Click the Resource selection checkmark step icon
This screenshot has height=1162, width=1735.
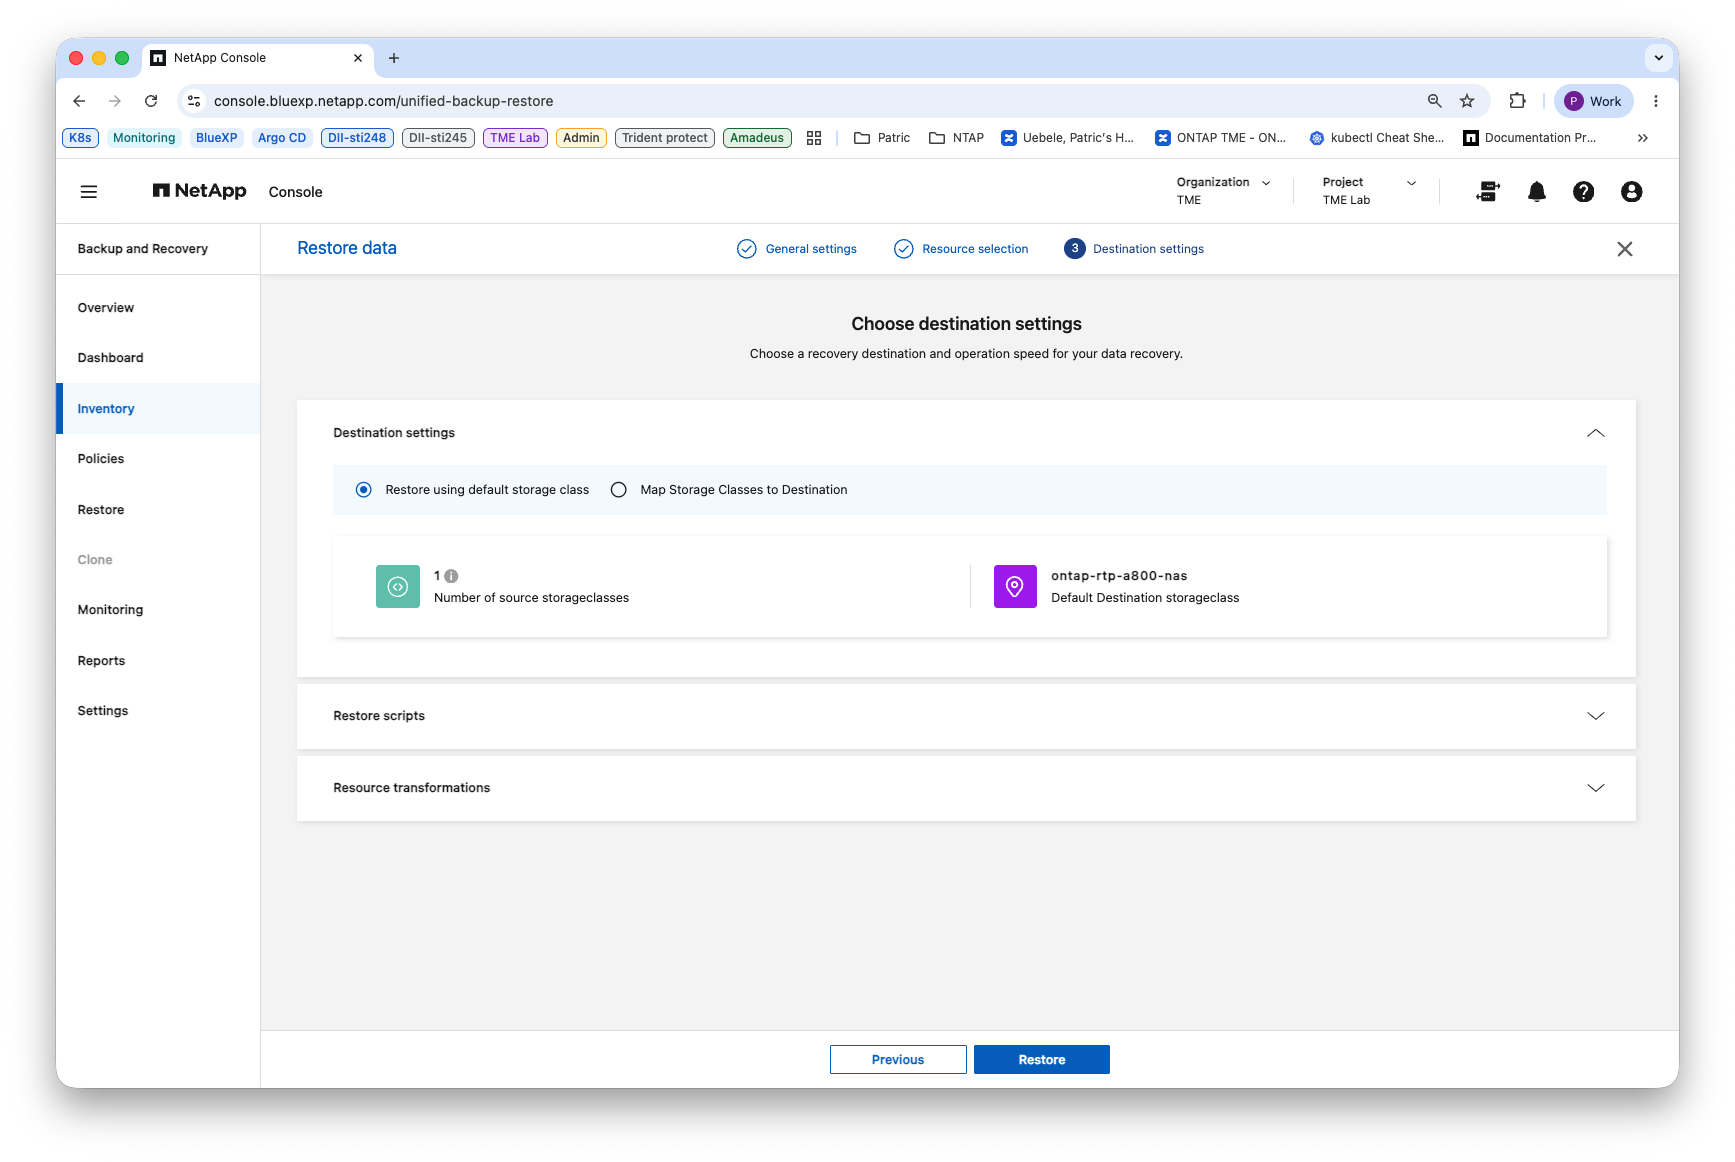pos(904,249)
